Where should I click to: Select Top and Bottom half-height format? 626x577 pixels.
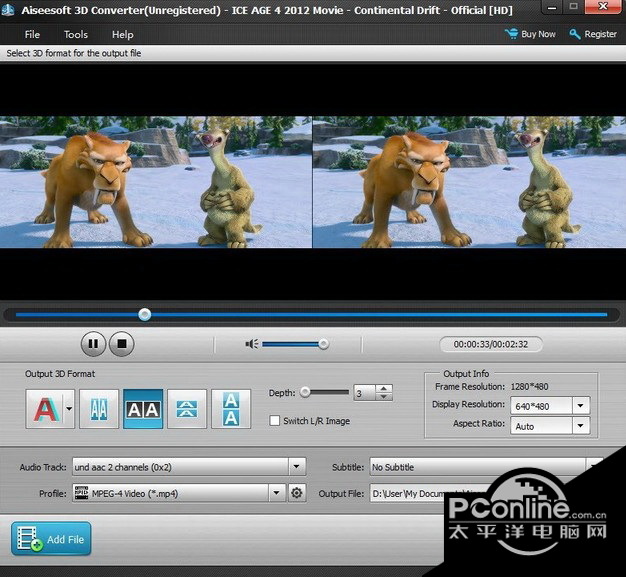click(187, 409)
